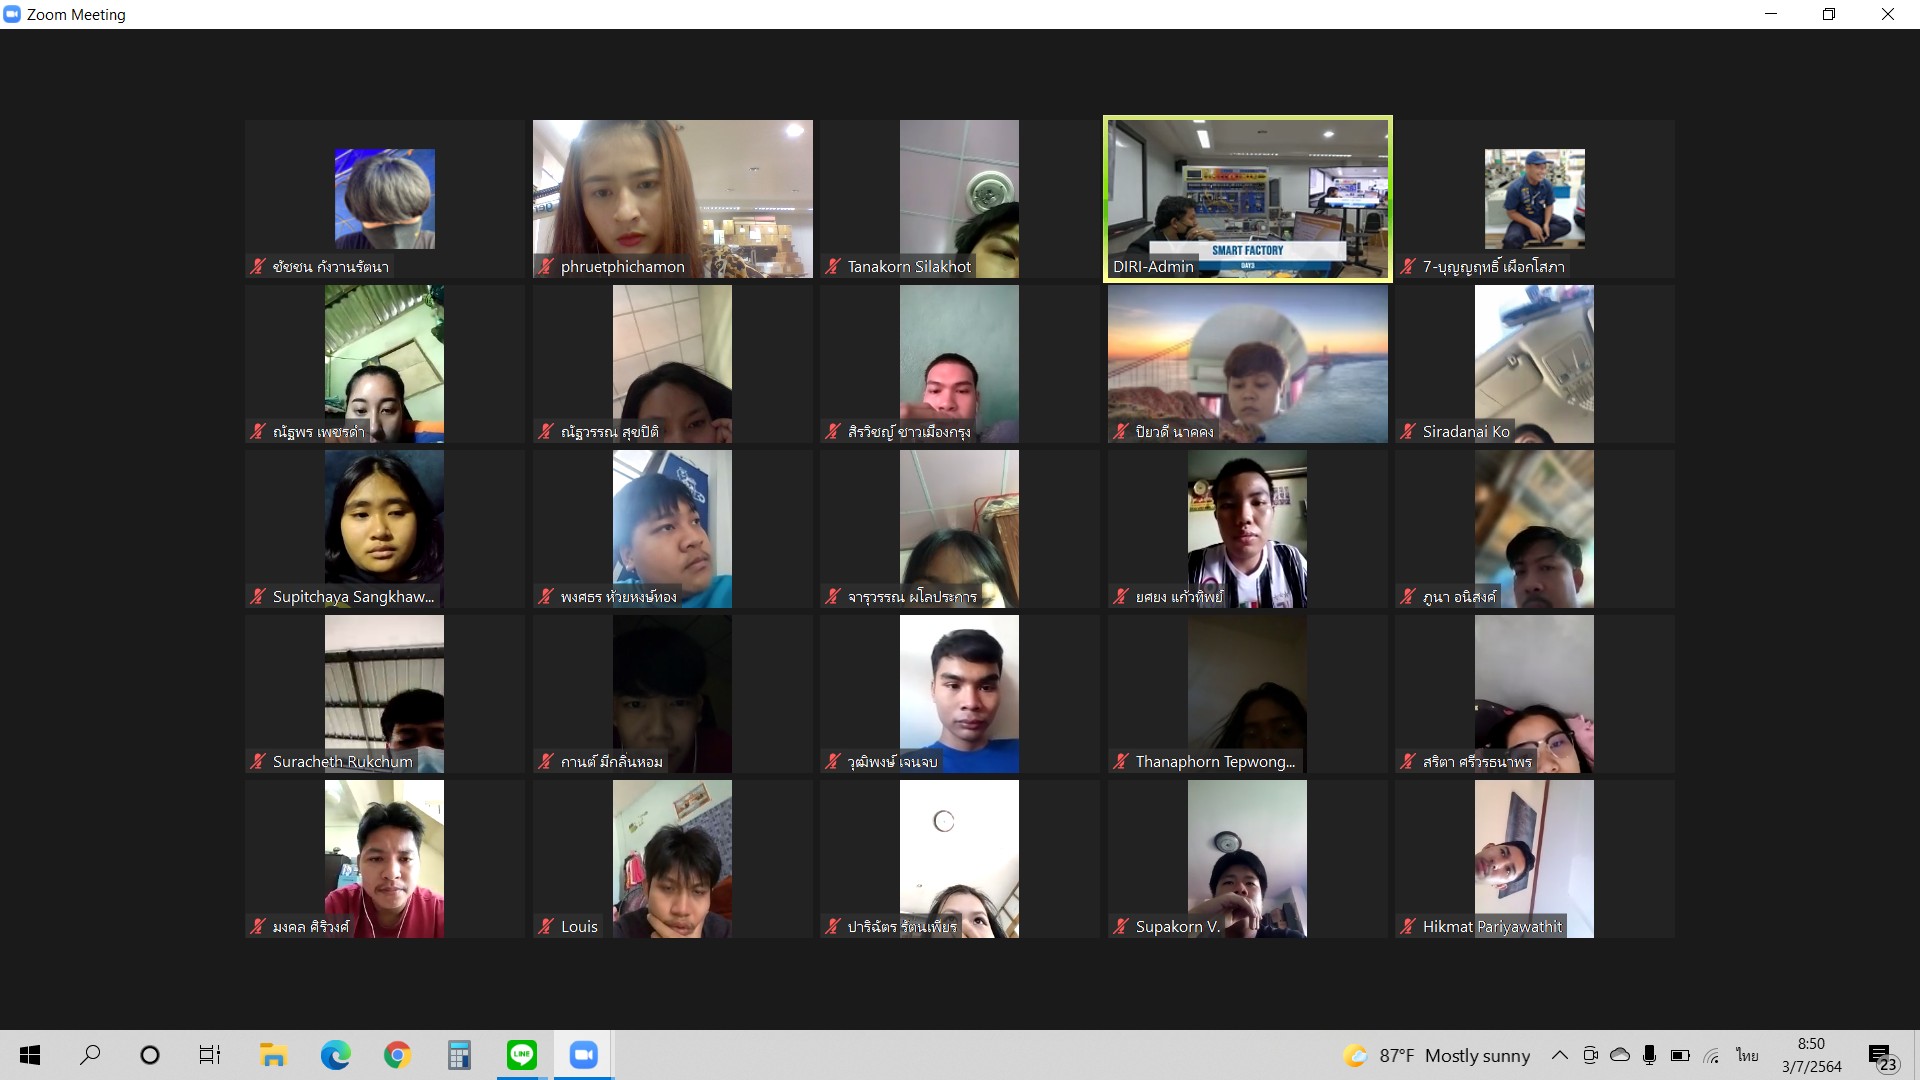Open Task View on the taskbar
The image size is (1920, 1080).
tap(209, 1055)
